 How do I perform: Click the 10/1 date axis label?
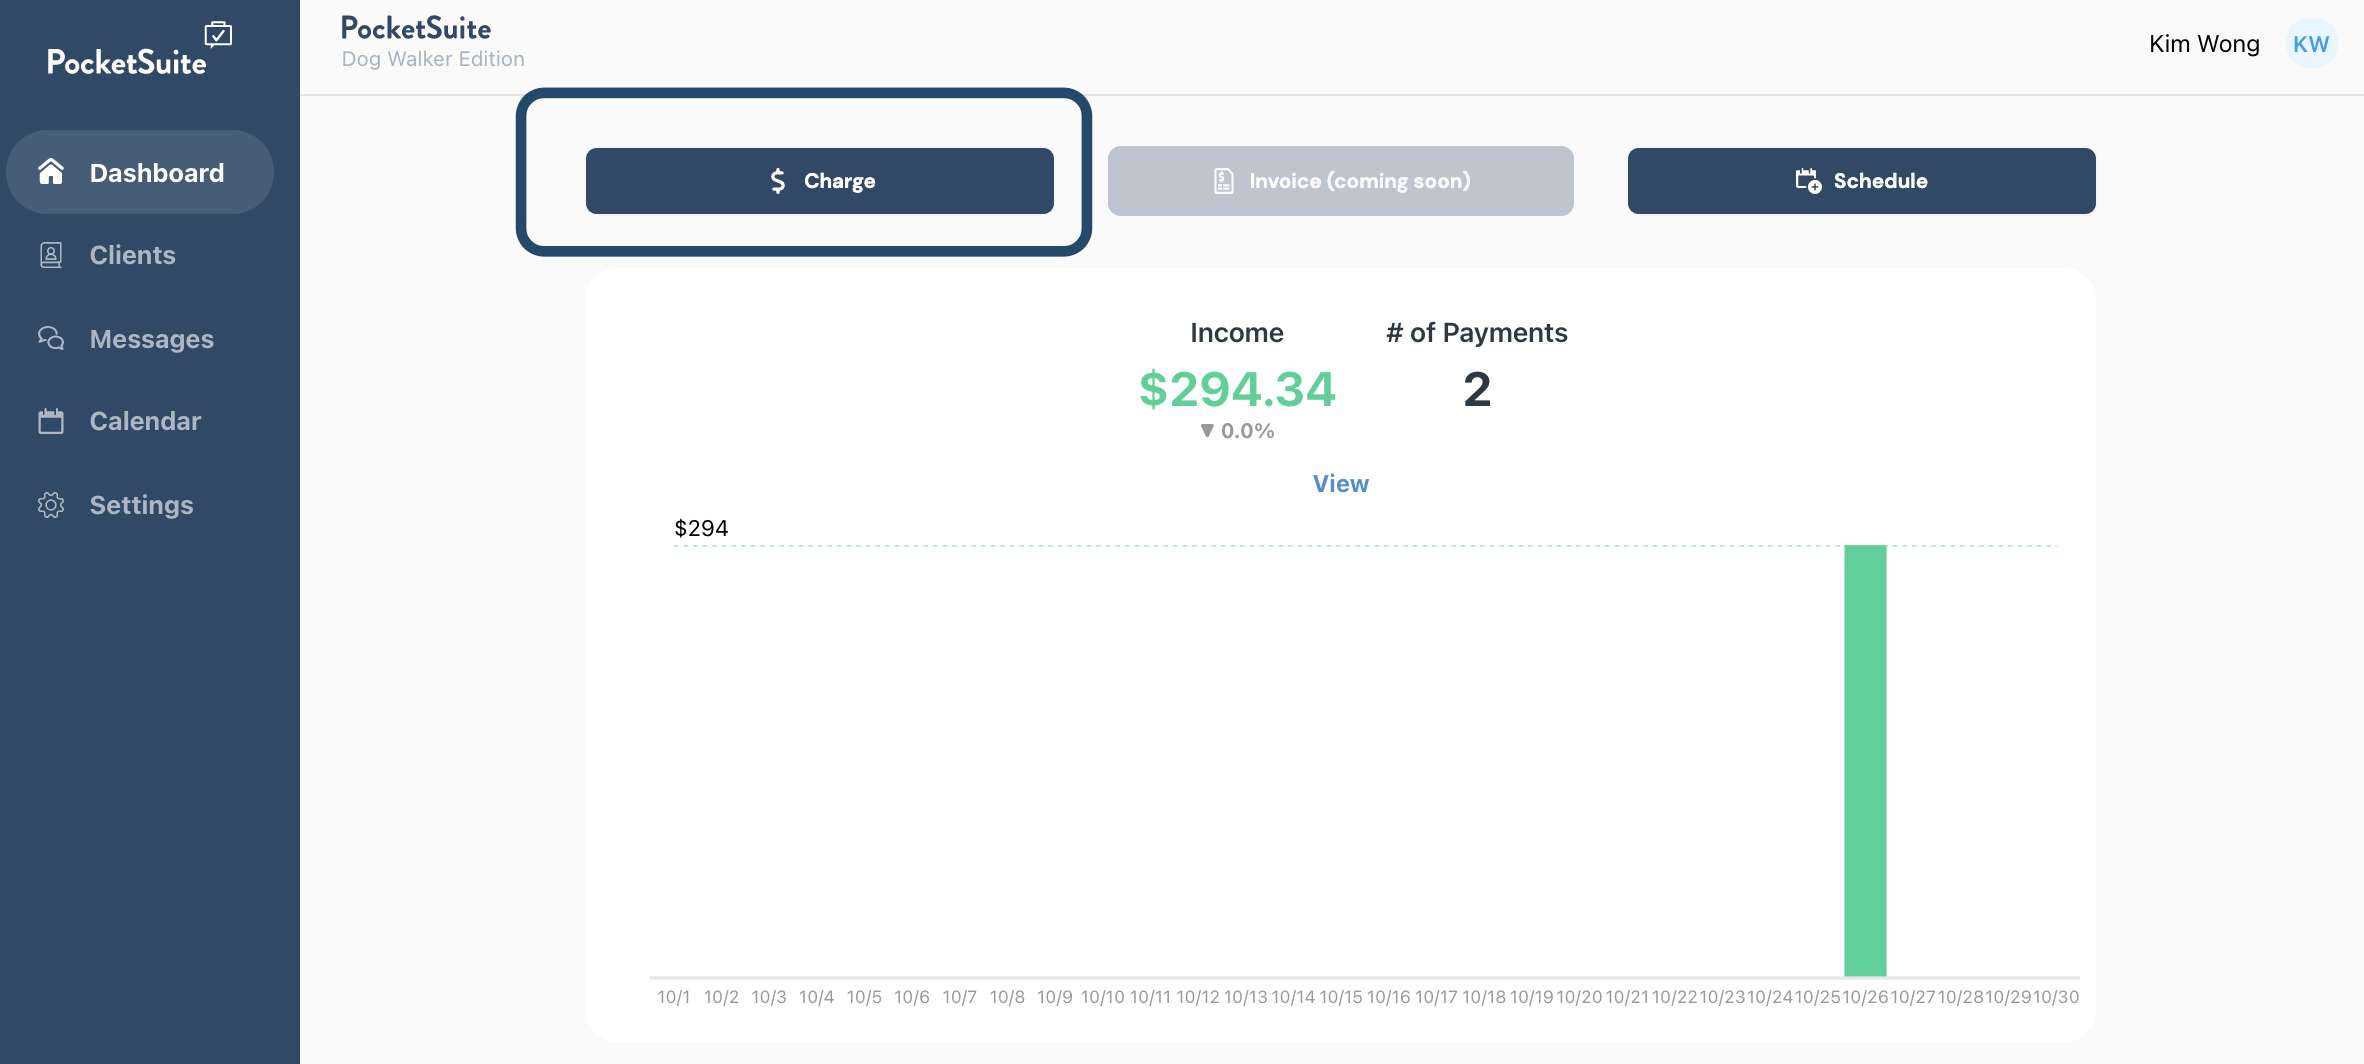pyautogui.click(x=674, y=997)
